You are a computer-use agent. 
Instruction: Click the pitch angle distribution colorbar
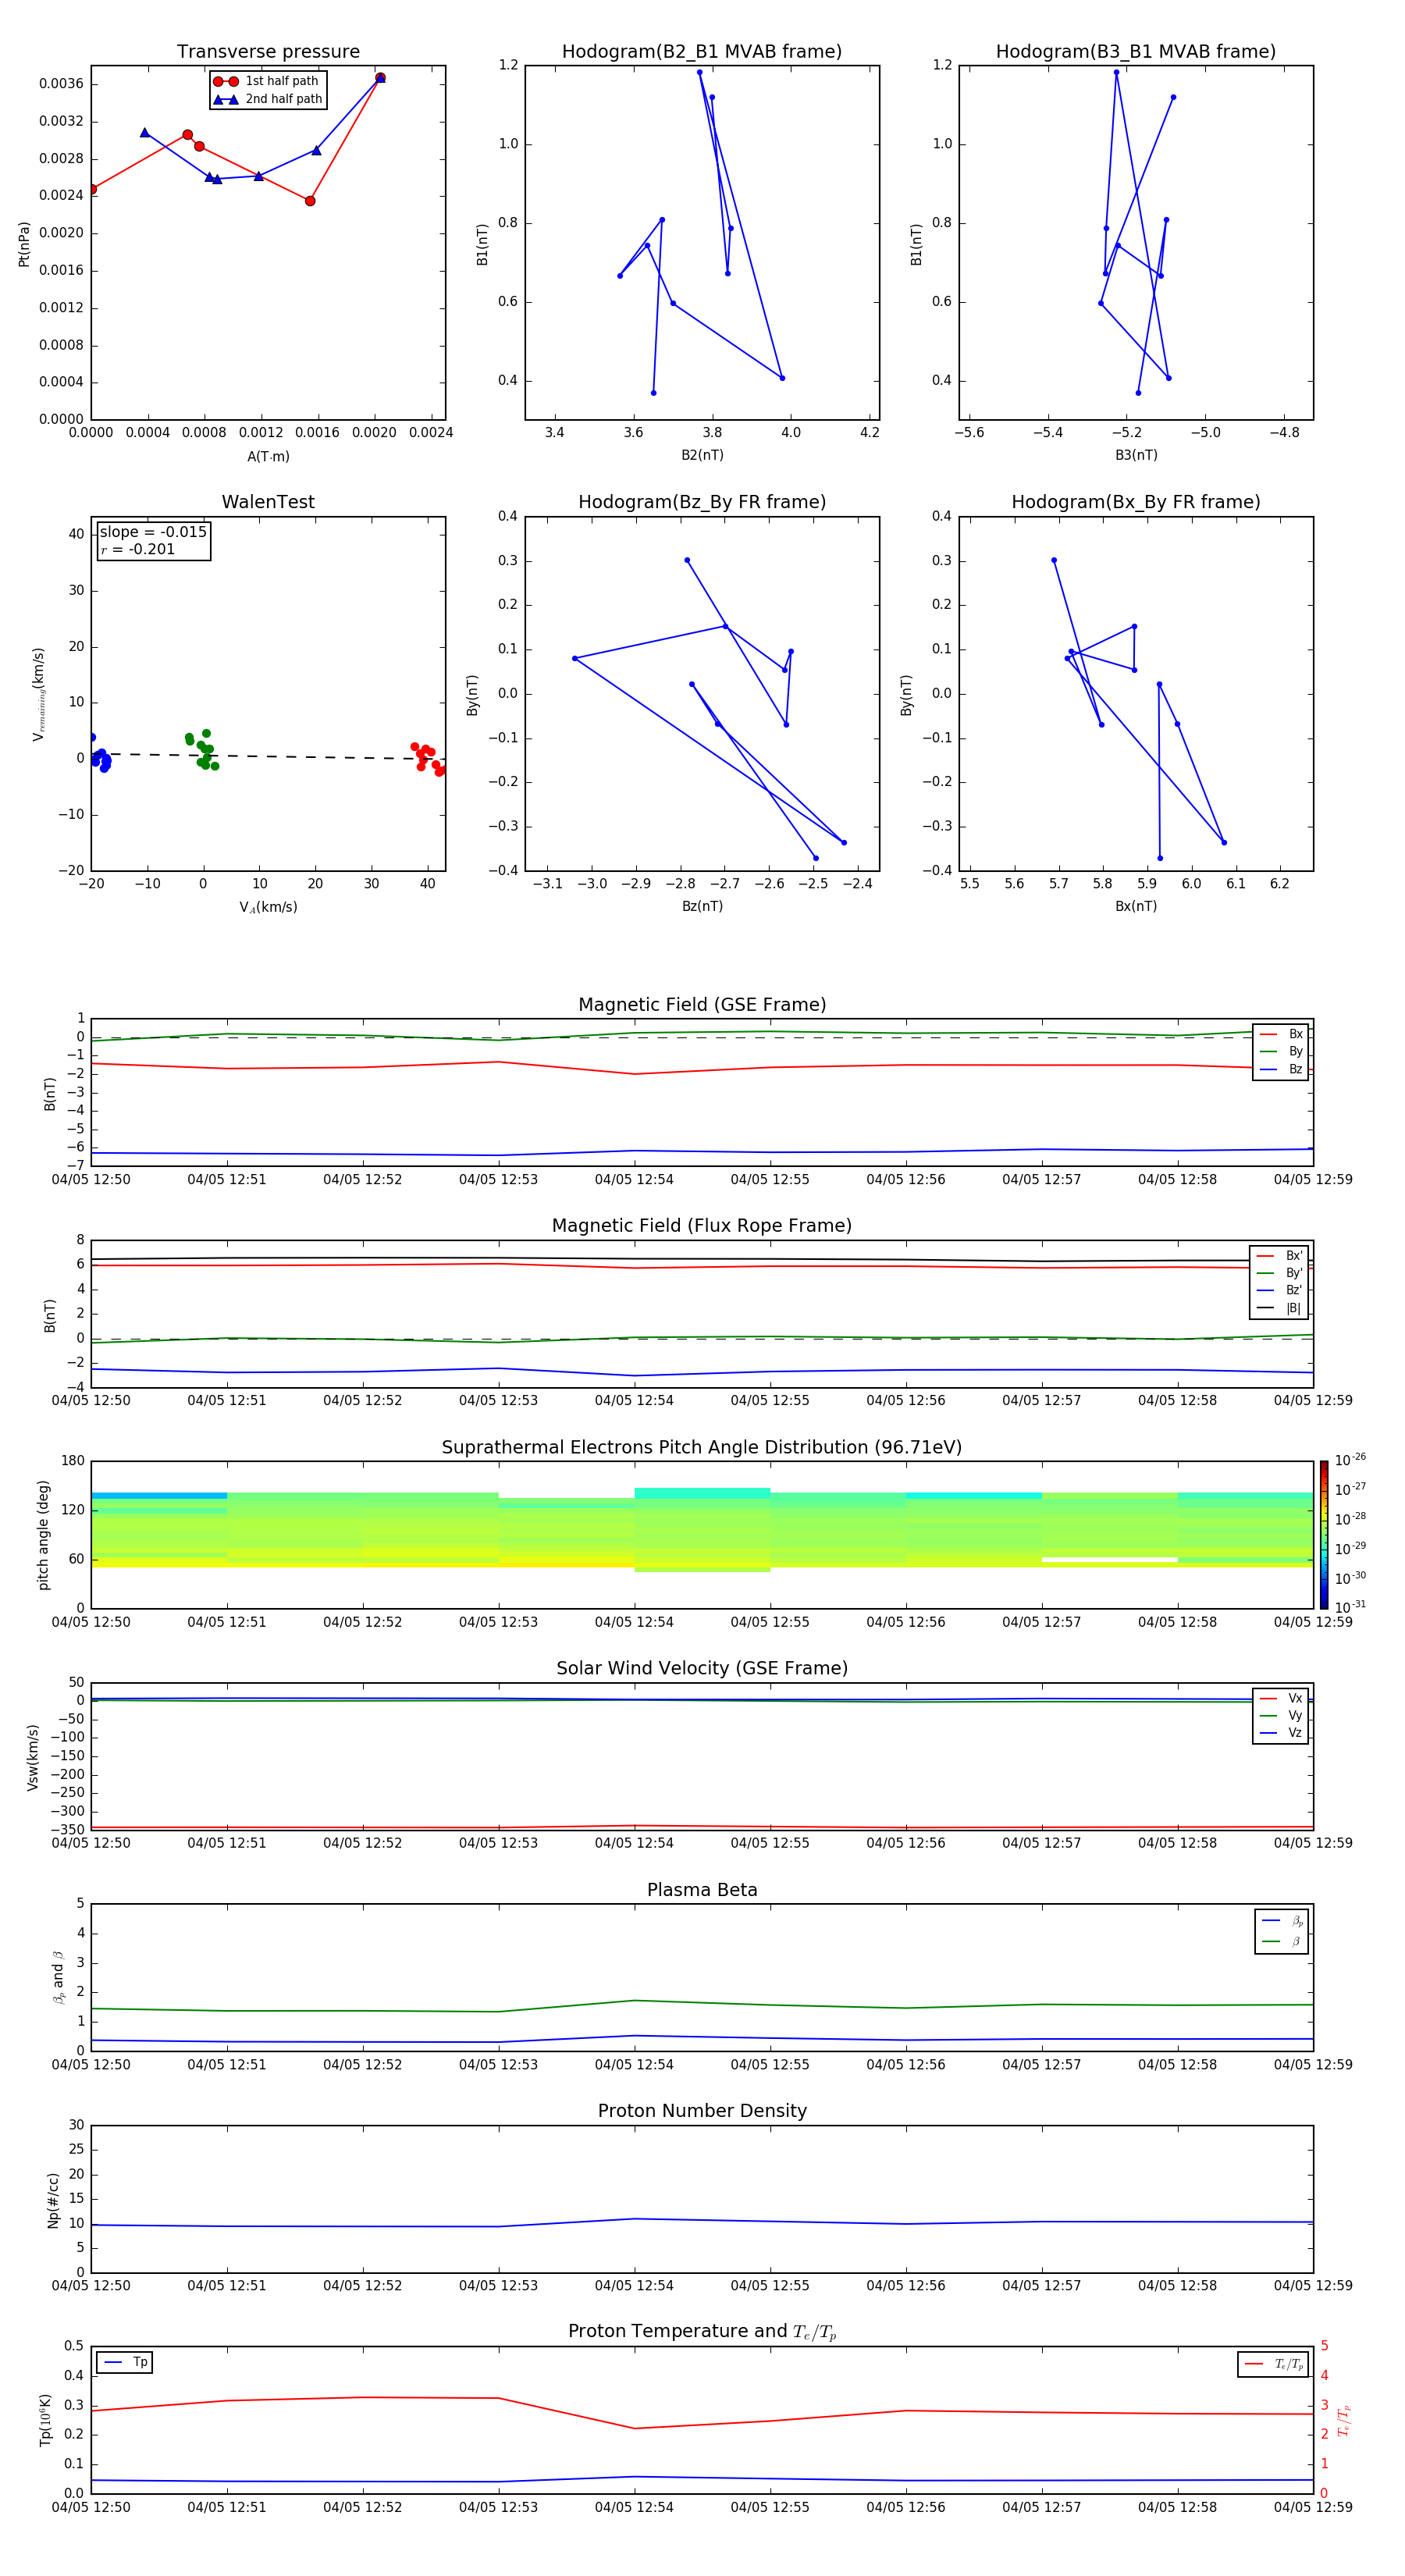(1324, 1535)
